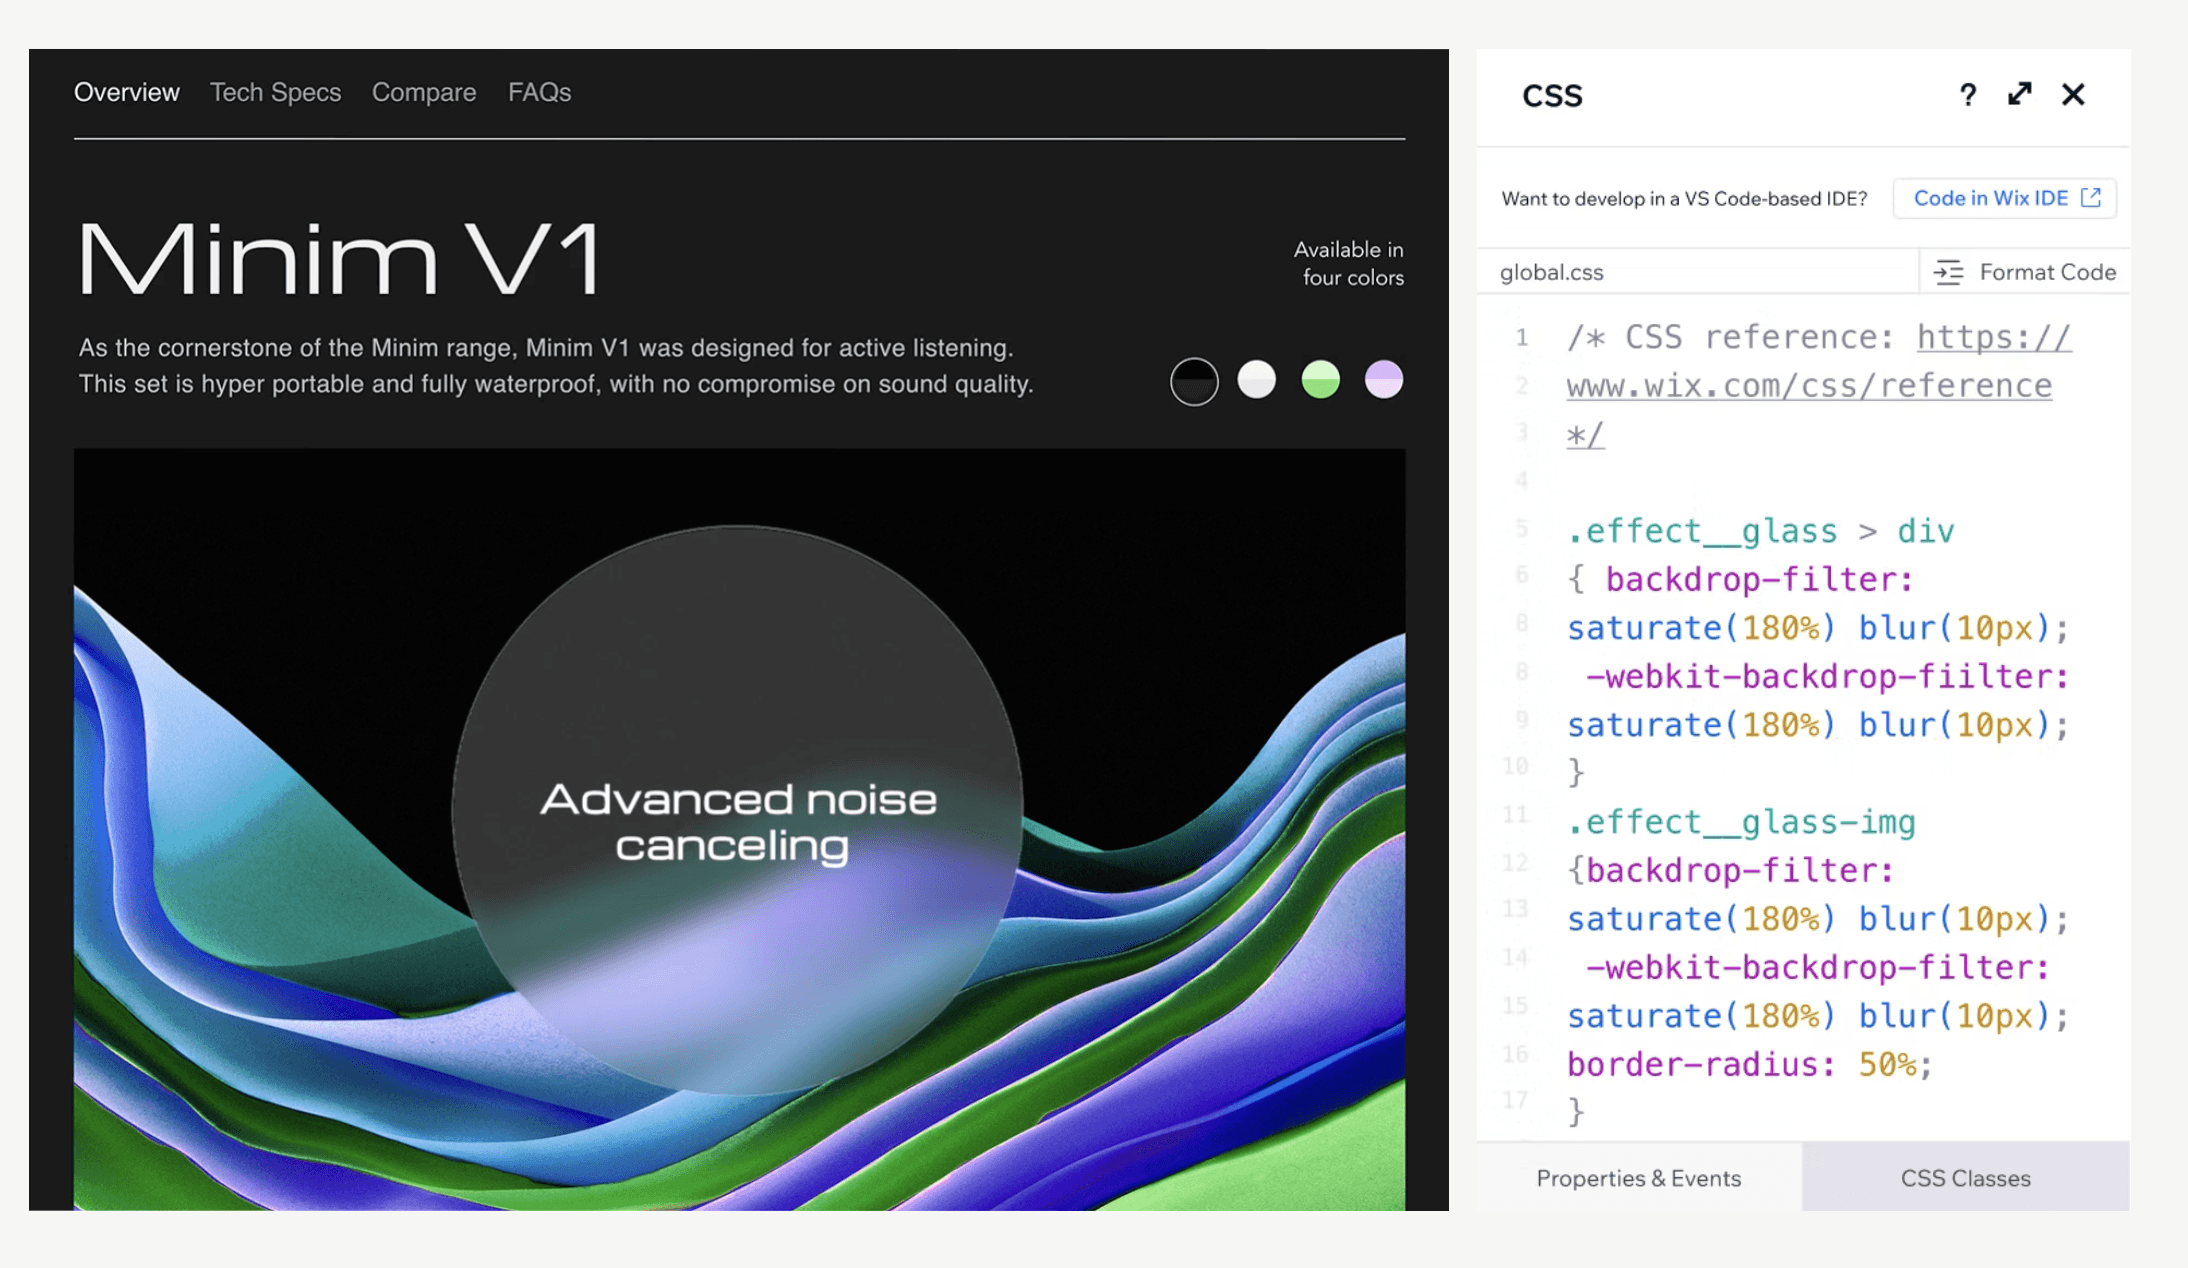Click the Format Code indent icon

click(x=1948, y=272)
